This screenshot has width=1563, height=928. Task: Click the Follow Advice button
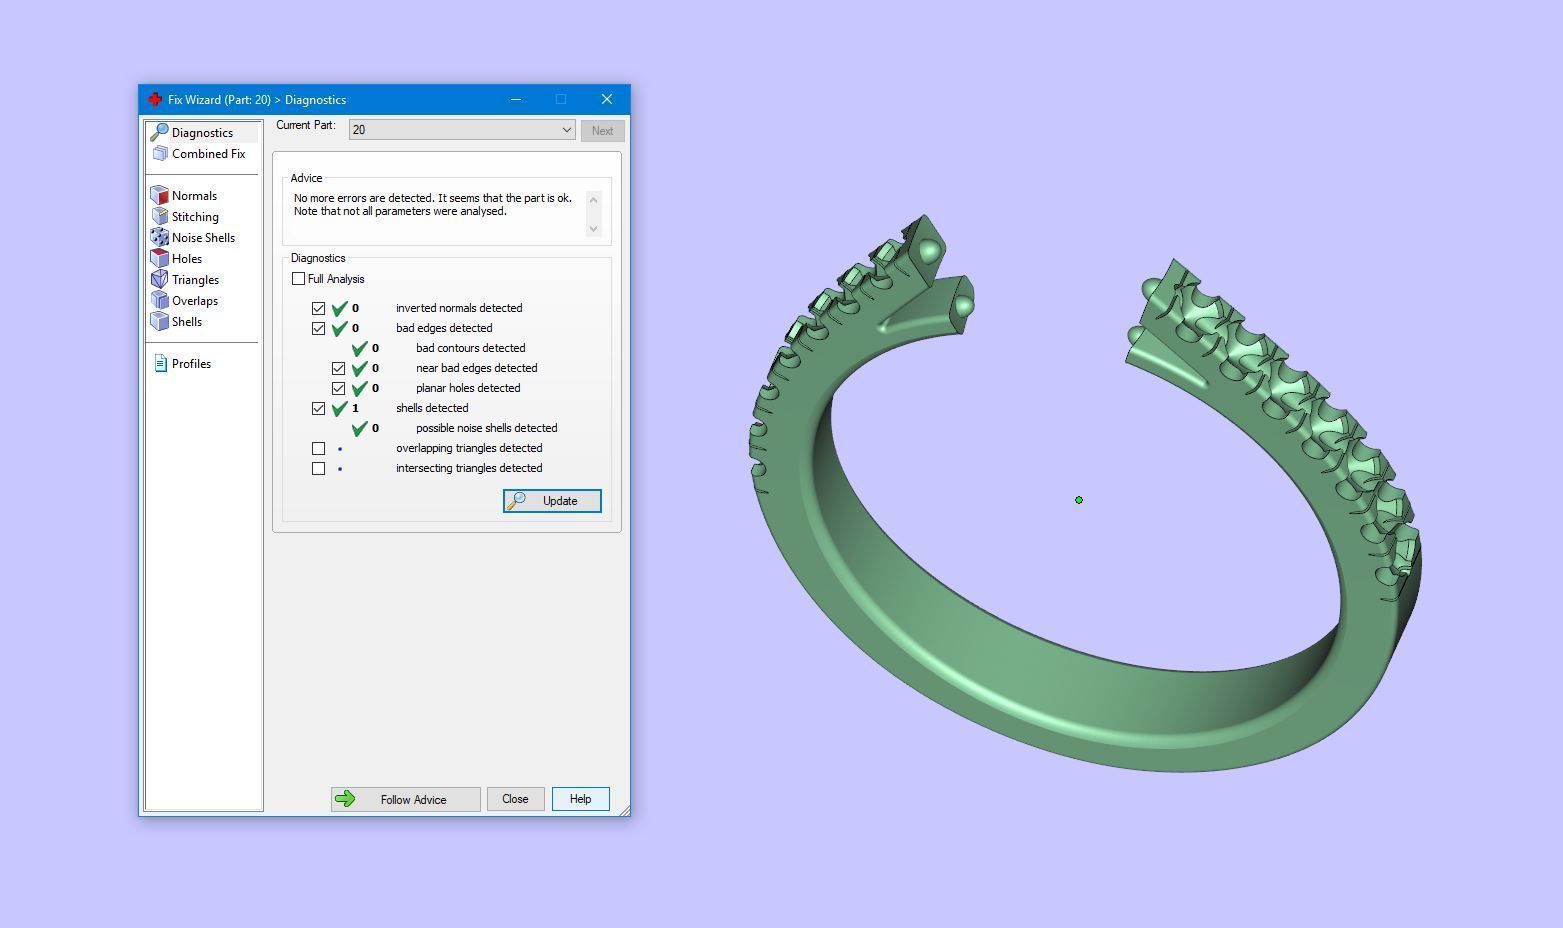406,799
